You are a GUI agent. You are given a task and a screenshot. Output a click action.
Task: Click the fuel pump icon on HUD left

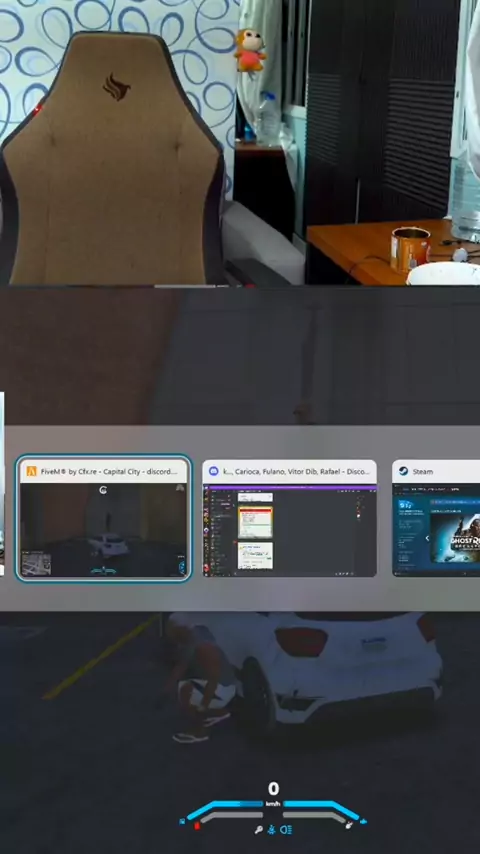pyautogui.click(x=182, y=821)
